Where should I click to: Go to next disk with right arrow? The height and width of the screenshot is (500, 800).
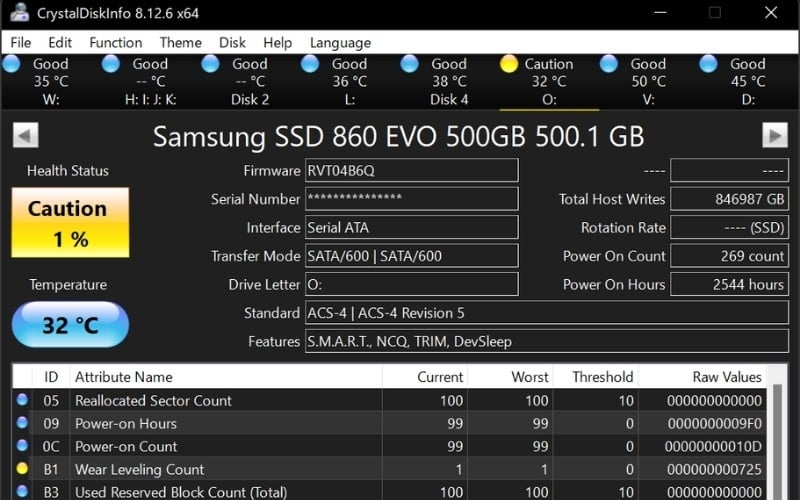774,136
